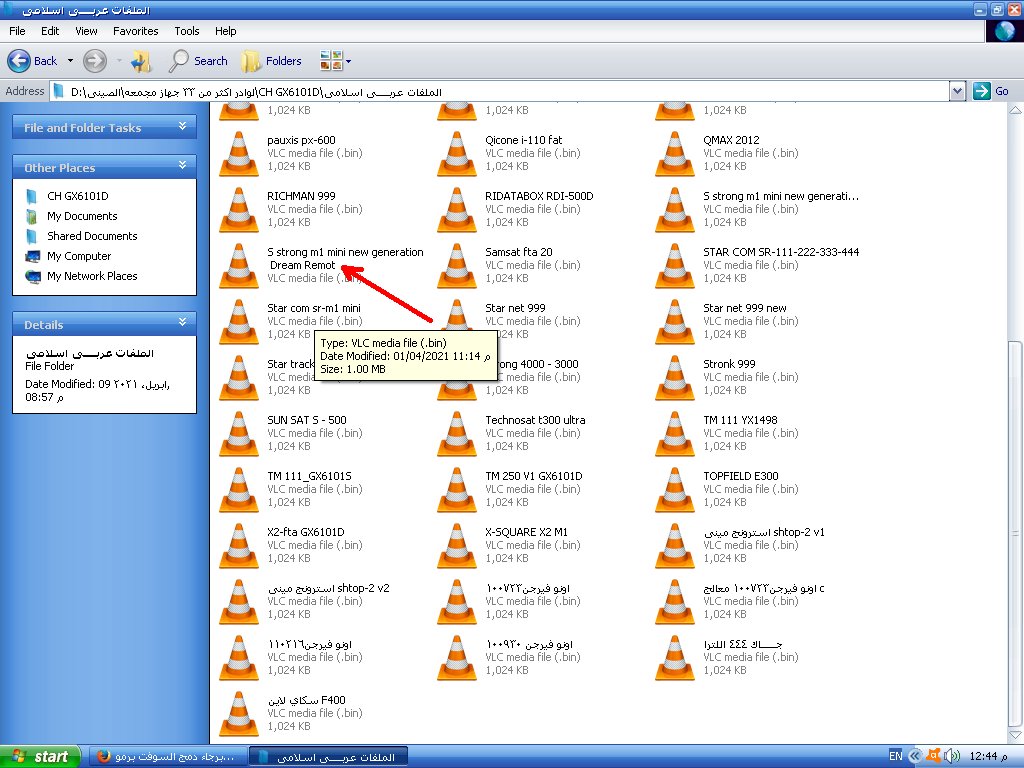Select the Stronk 999 file icon

click(675, 378)
